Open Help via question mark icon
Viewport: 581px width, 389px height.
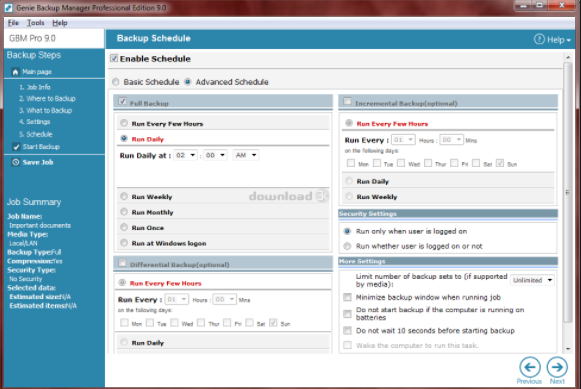(x=539, y=39)
